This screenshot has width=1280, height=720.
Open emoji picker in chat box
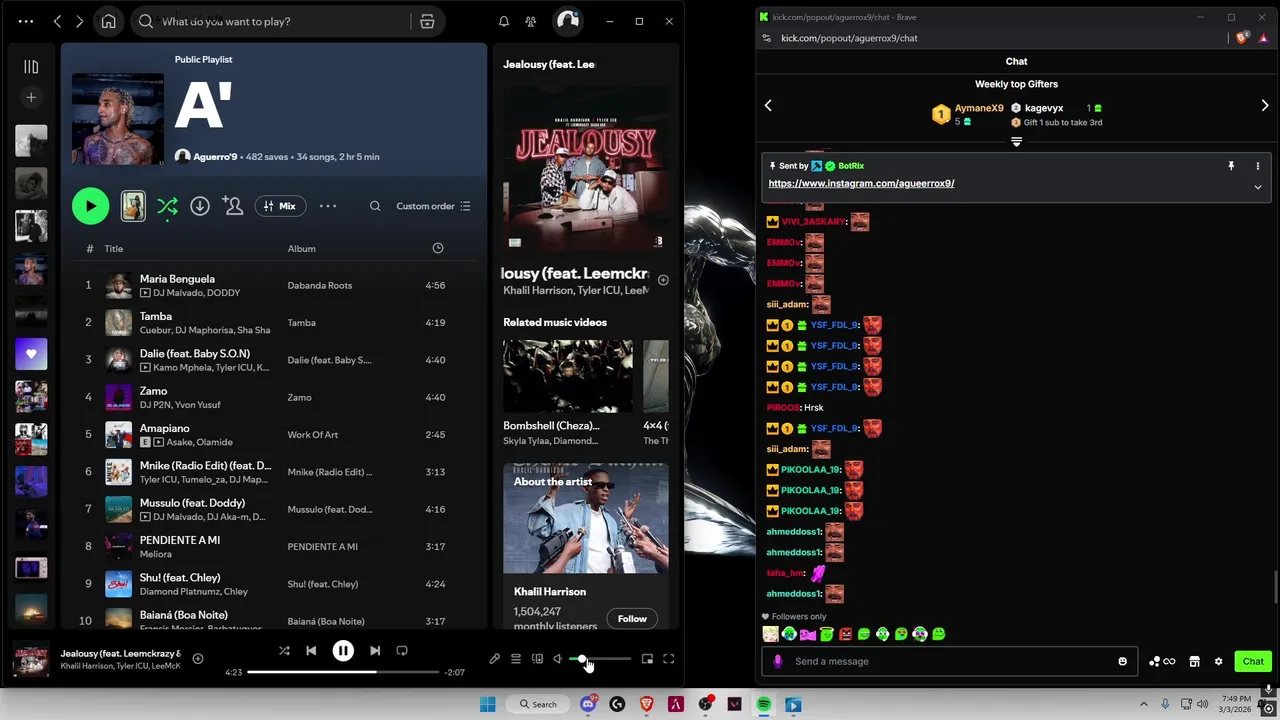click(1122, 661)
